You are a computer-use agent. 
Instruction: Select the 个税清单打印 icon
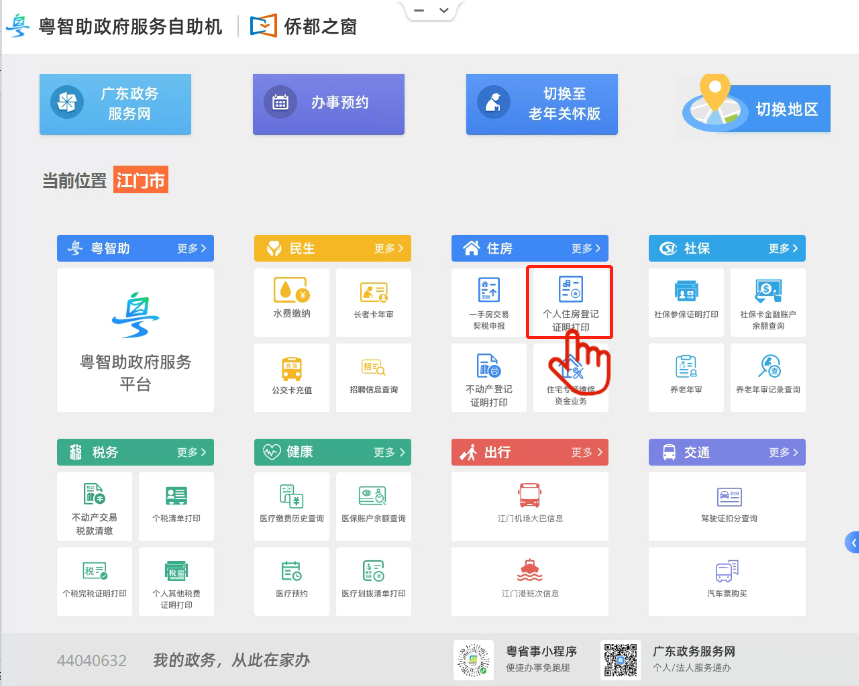click(175, 505)
